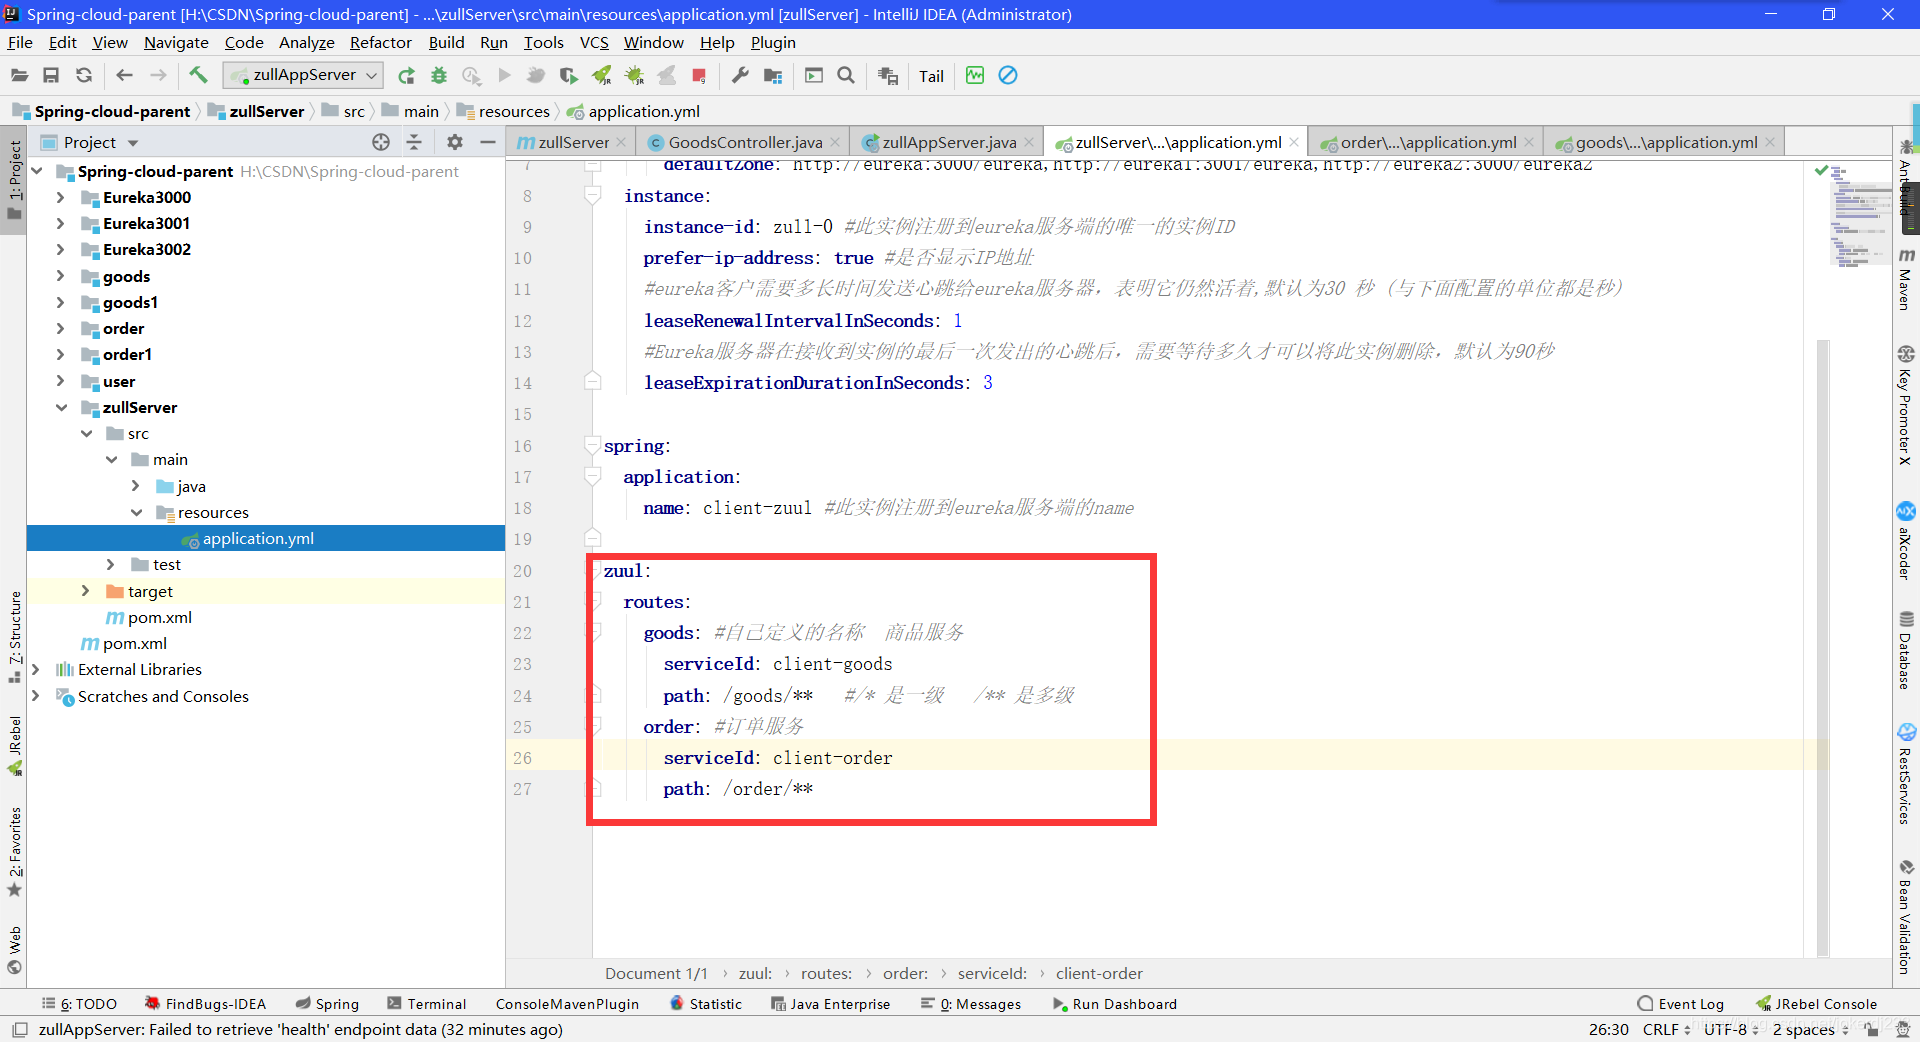Open the Project view selector dropdown

(x=90, y=142)
